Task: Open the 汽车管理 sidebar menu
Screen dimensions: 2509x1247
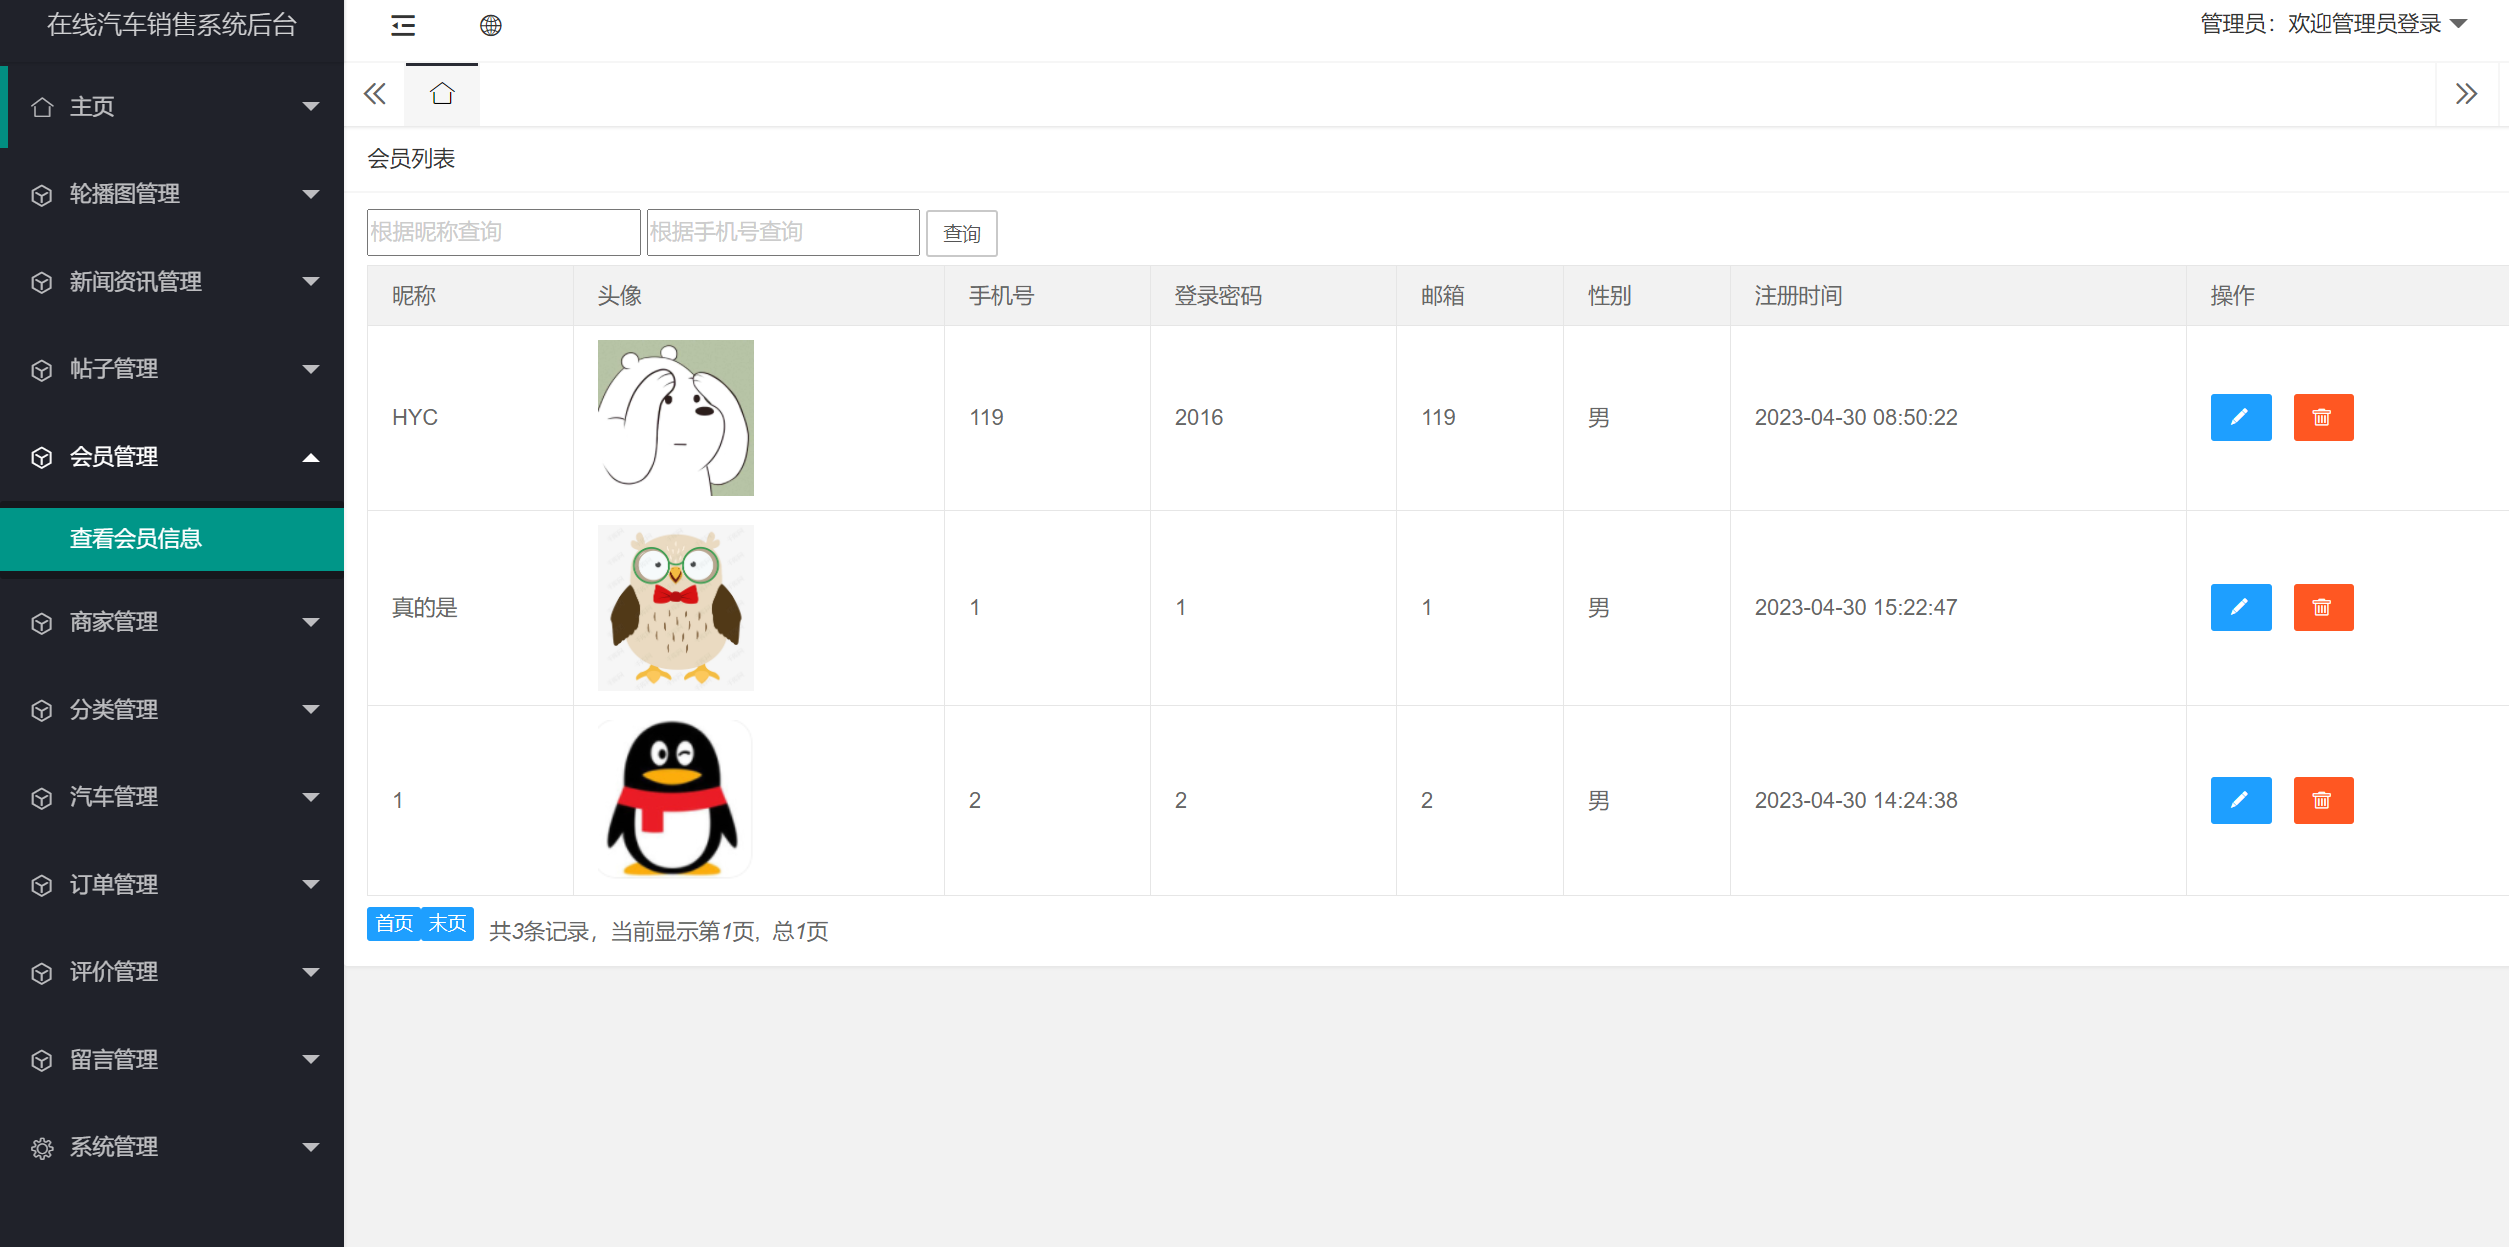Action: [x=172, y=797]
